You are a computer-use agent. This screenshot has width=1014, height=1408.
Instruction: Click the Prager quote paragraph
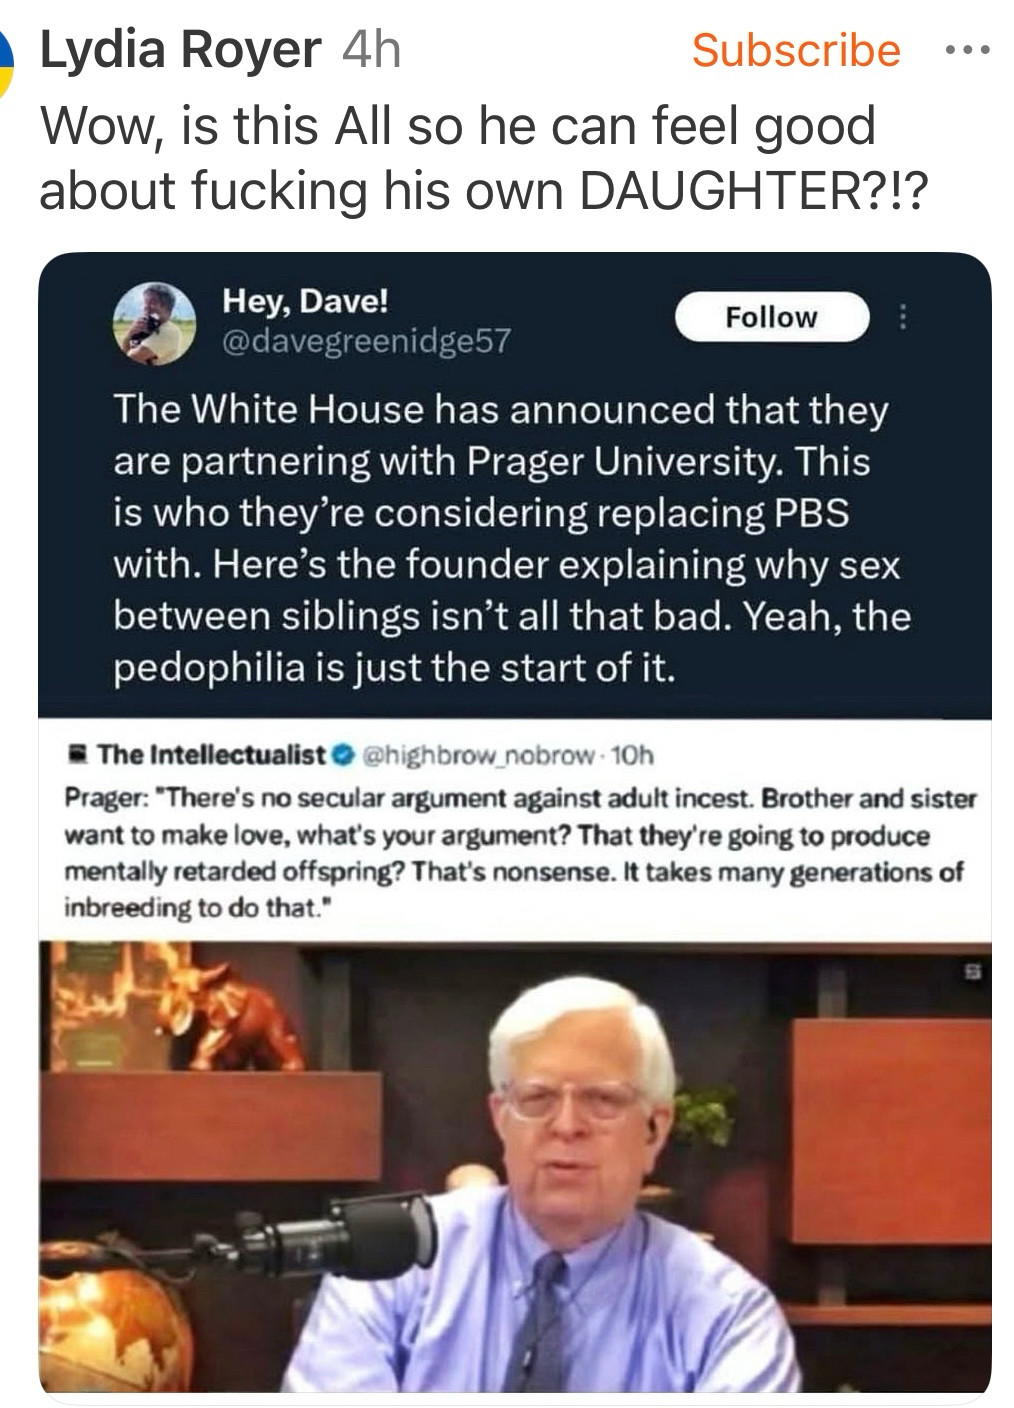pos(520,853)
